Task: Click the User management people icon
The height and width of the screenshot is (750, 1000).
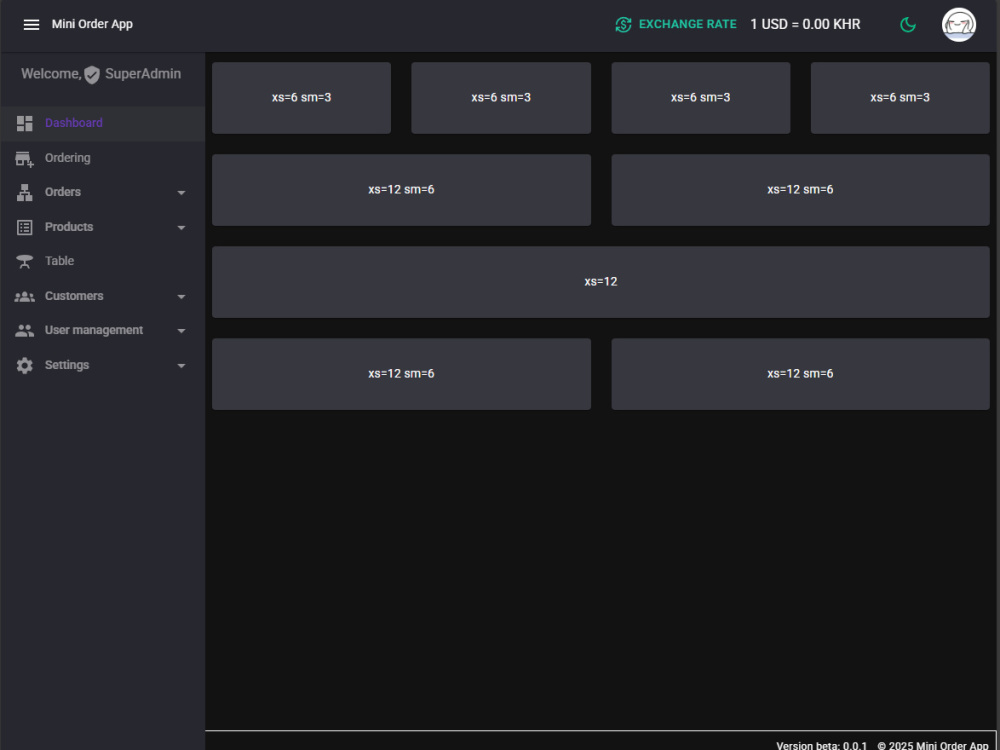Action: (24, 330)
